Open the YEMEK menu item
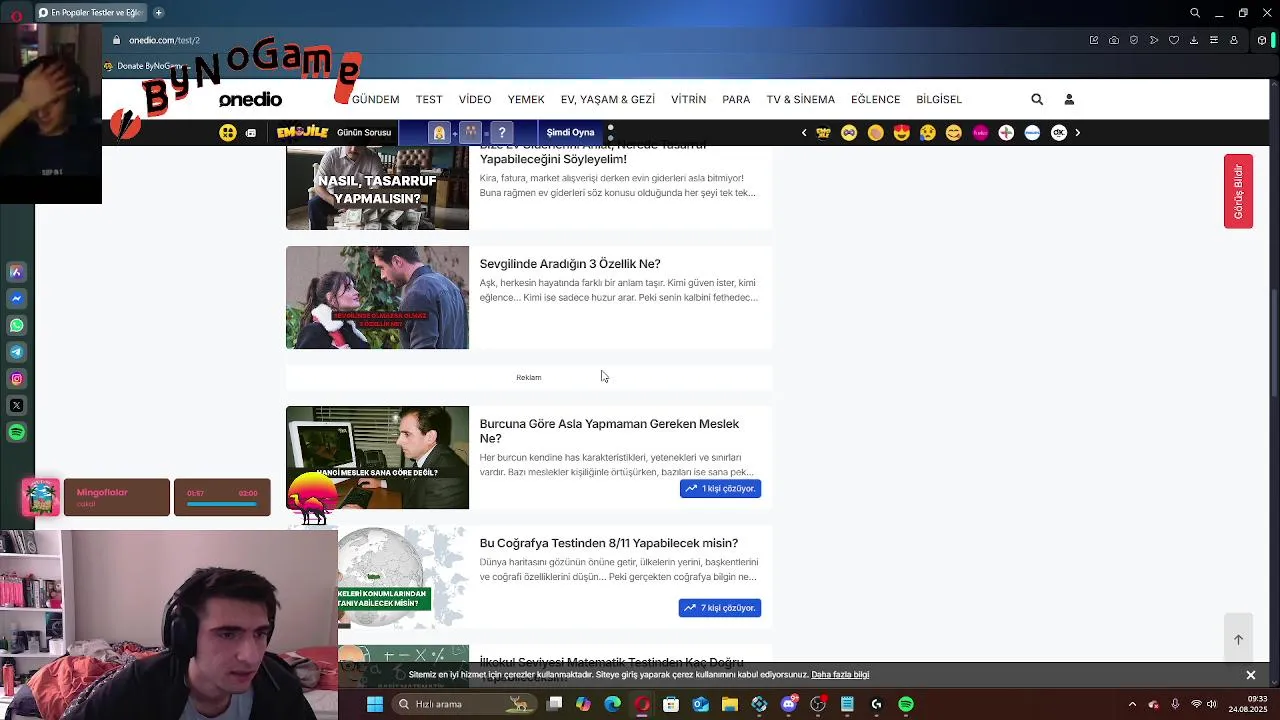Screen dimensions: 1280x720 [526, 99]
